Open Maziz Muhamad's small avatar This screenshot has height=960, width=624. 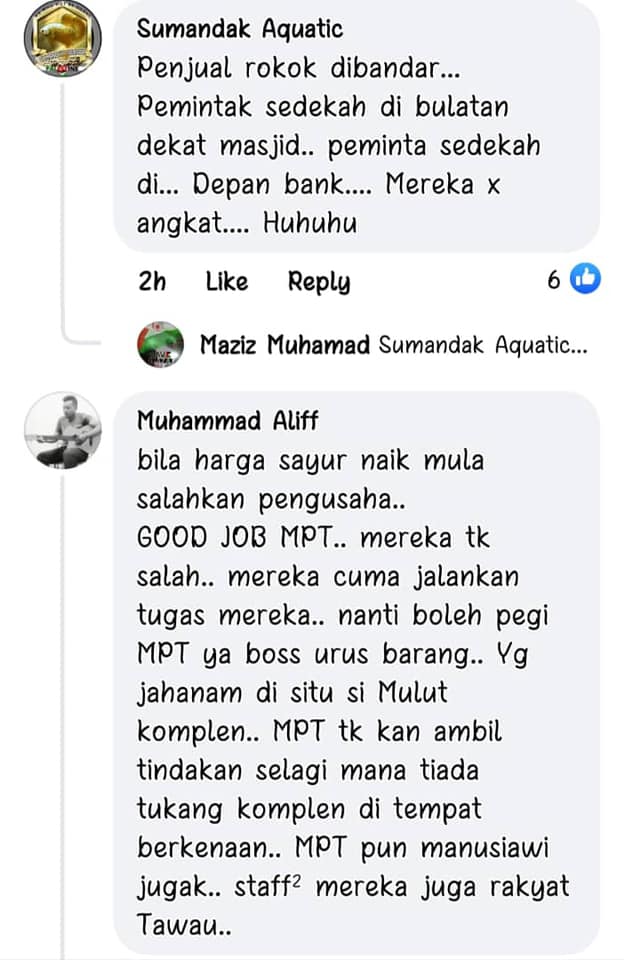[x=160, y=345]
